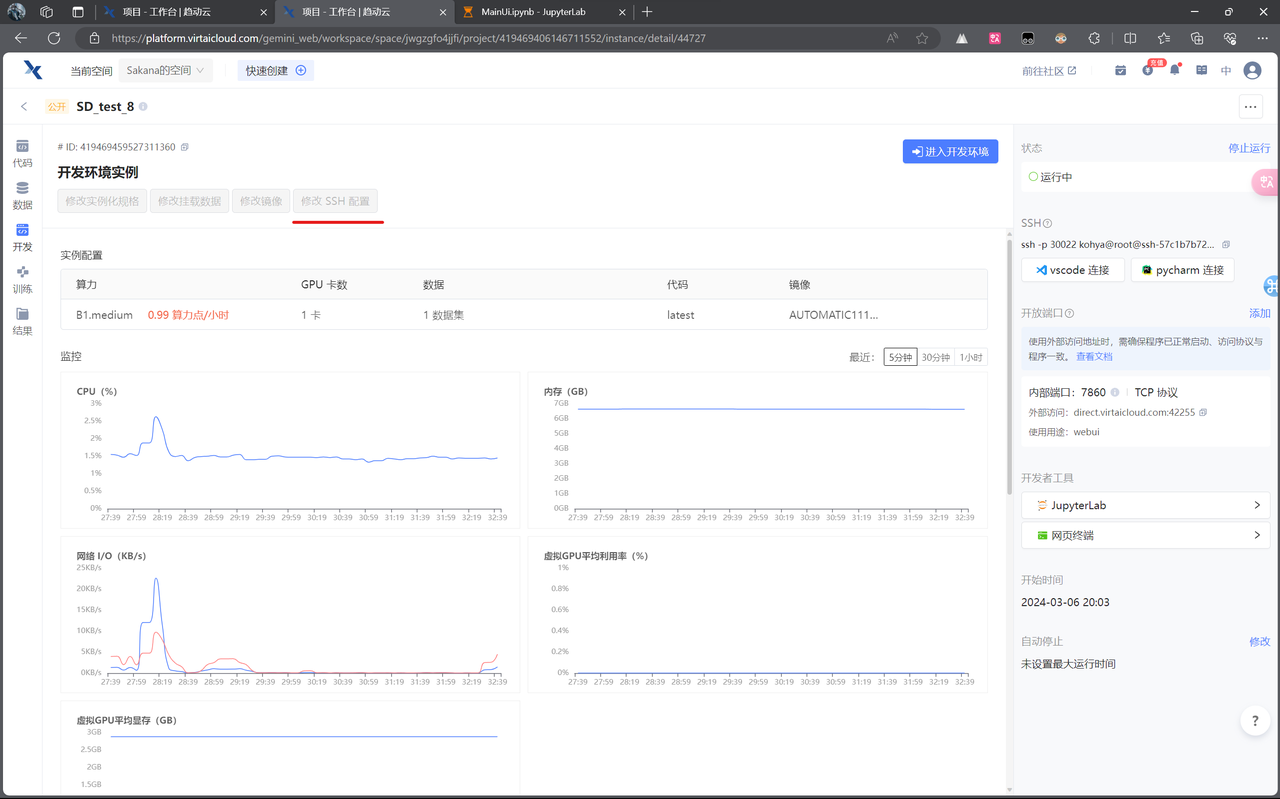Screen dimensions: 1280x799
Task: Click 添加 link for open ports
Action: coord(1259,313)
